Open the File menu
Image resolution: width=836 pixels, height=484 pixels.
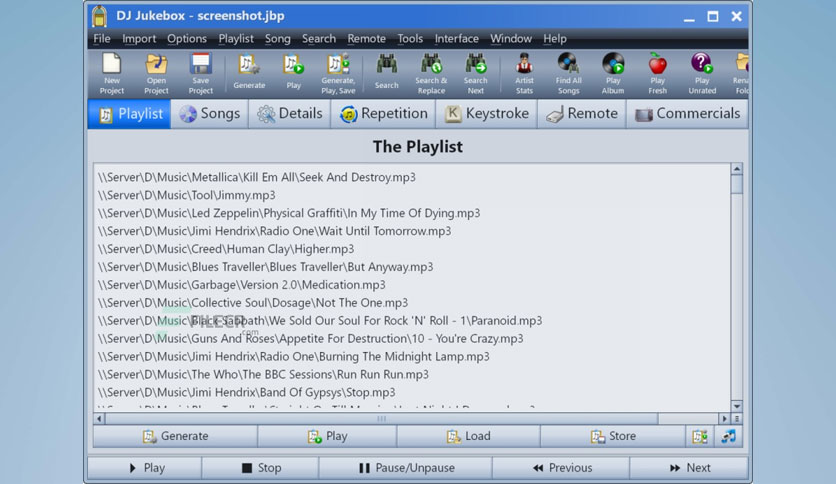102,39
